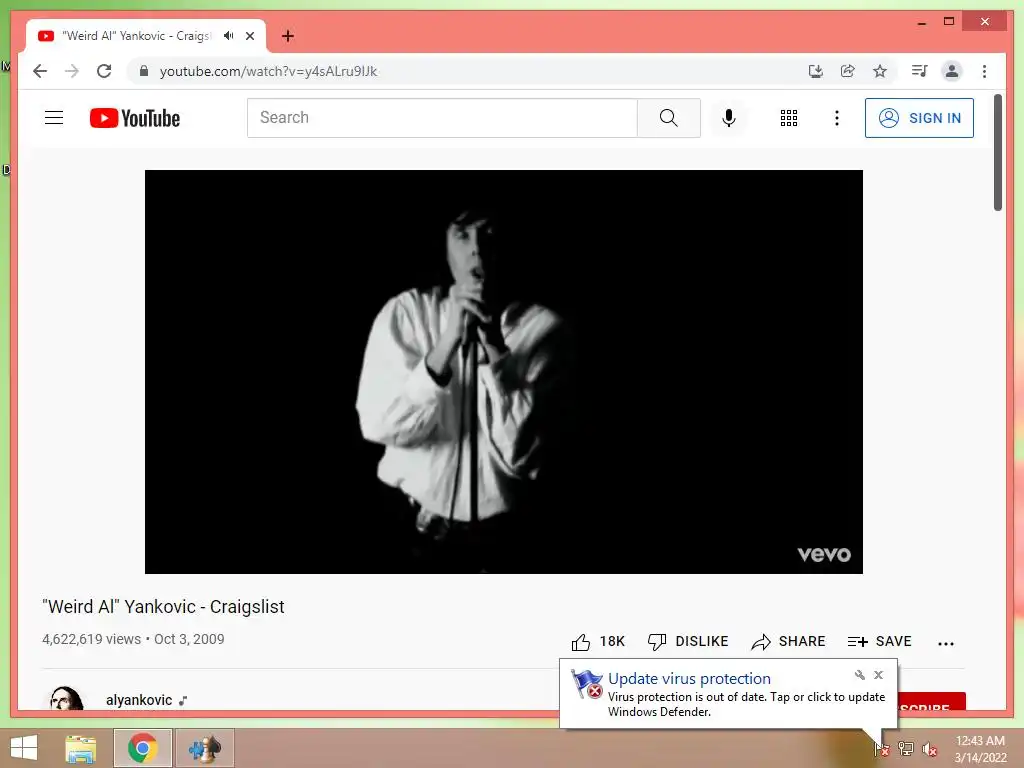The width and height of the screenshot is (1024, 768).
Task: Go to YouTube home via the logo
Action: point(135,118)
